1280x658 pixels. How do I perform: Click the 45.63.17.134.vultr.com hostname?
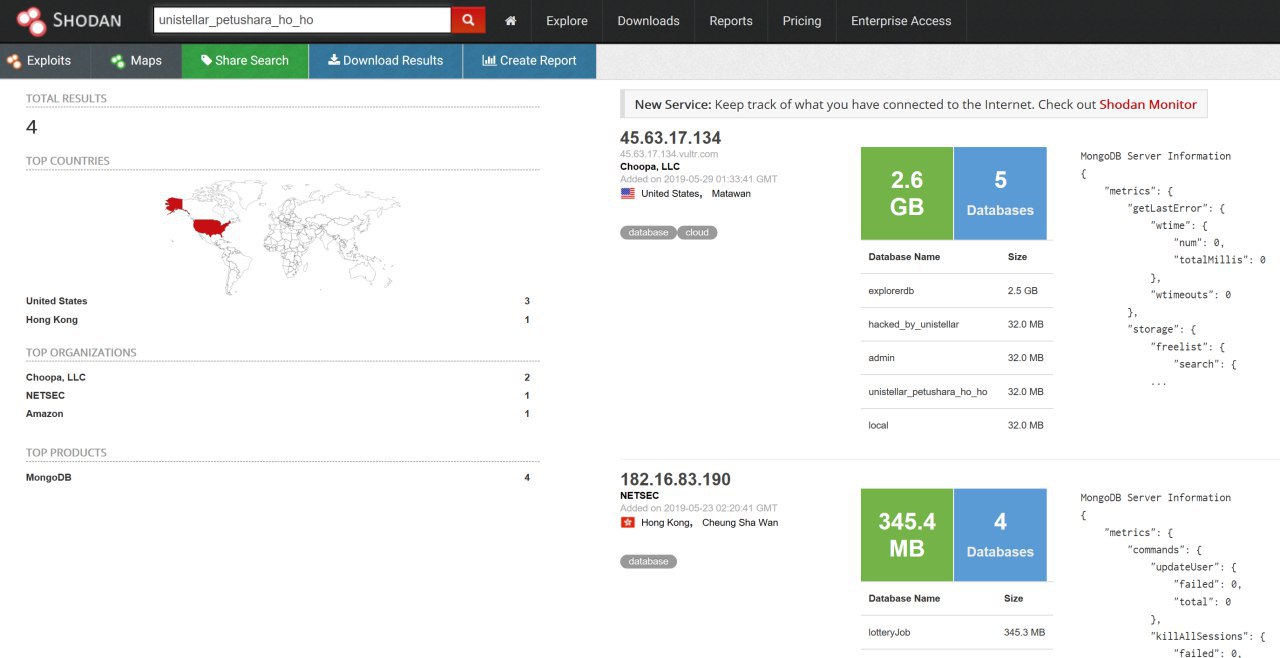[669, 154]
